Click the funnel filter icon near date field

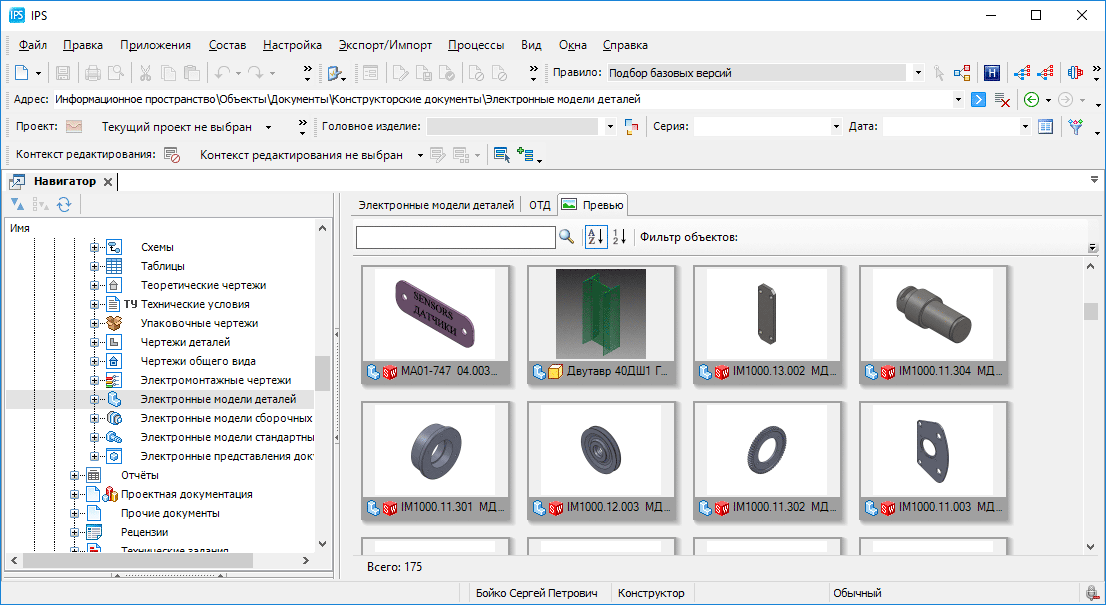pyautogui.click(x=1075, y=127)
